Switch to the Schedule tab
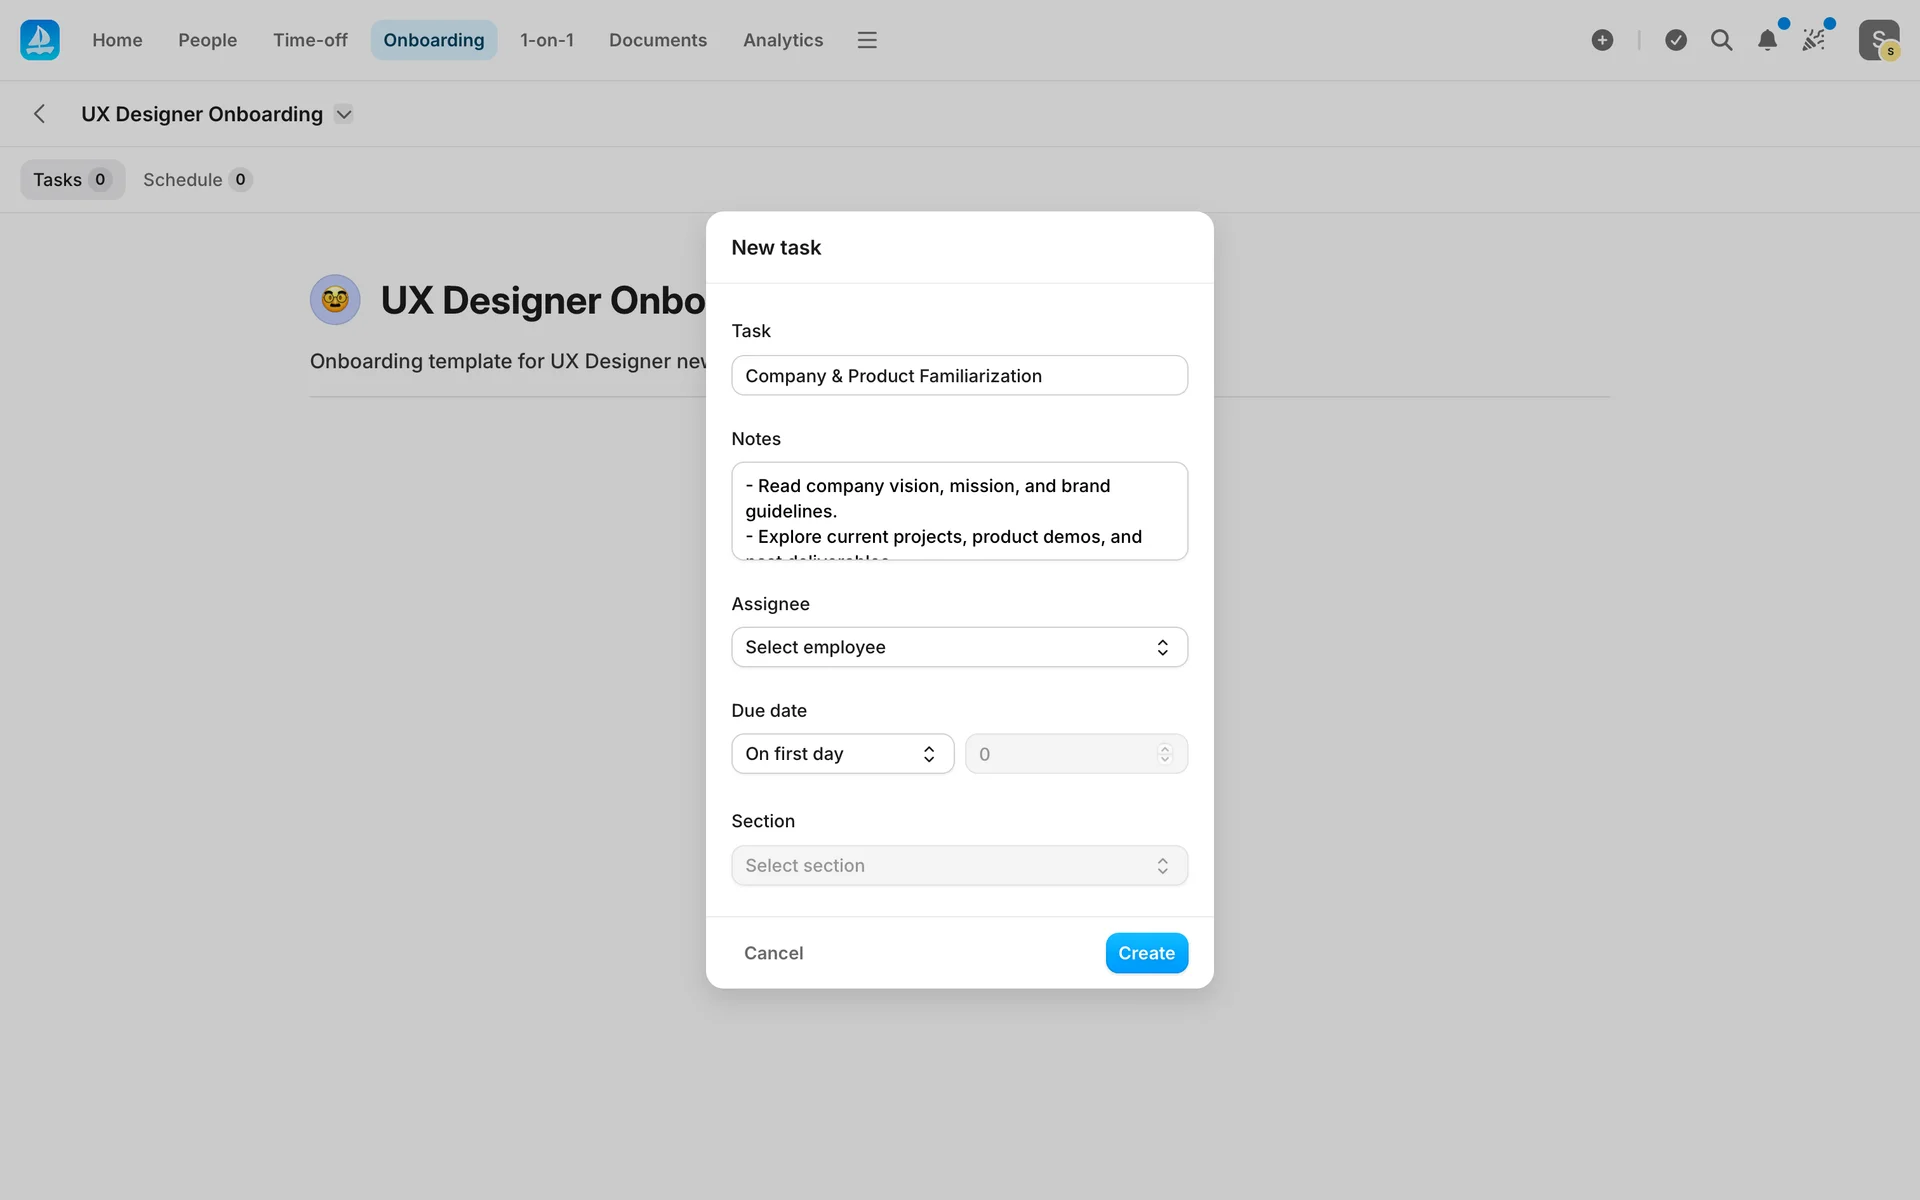The width and height of the screenshot is (1920, 1200). (x=196, y=180)
